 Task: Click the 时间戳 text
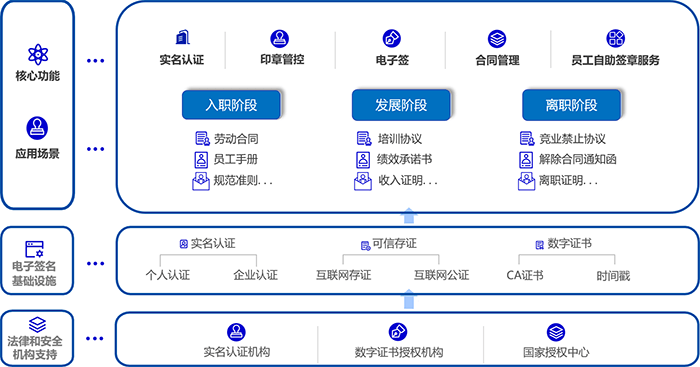(x=613, y=276)
